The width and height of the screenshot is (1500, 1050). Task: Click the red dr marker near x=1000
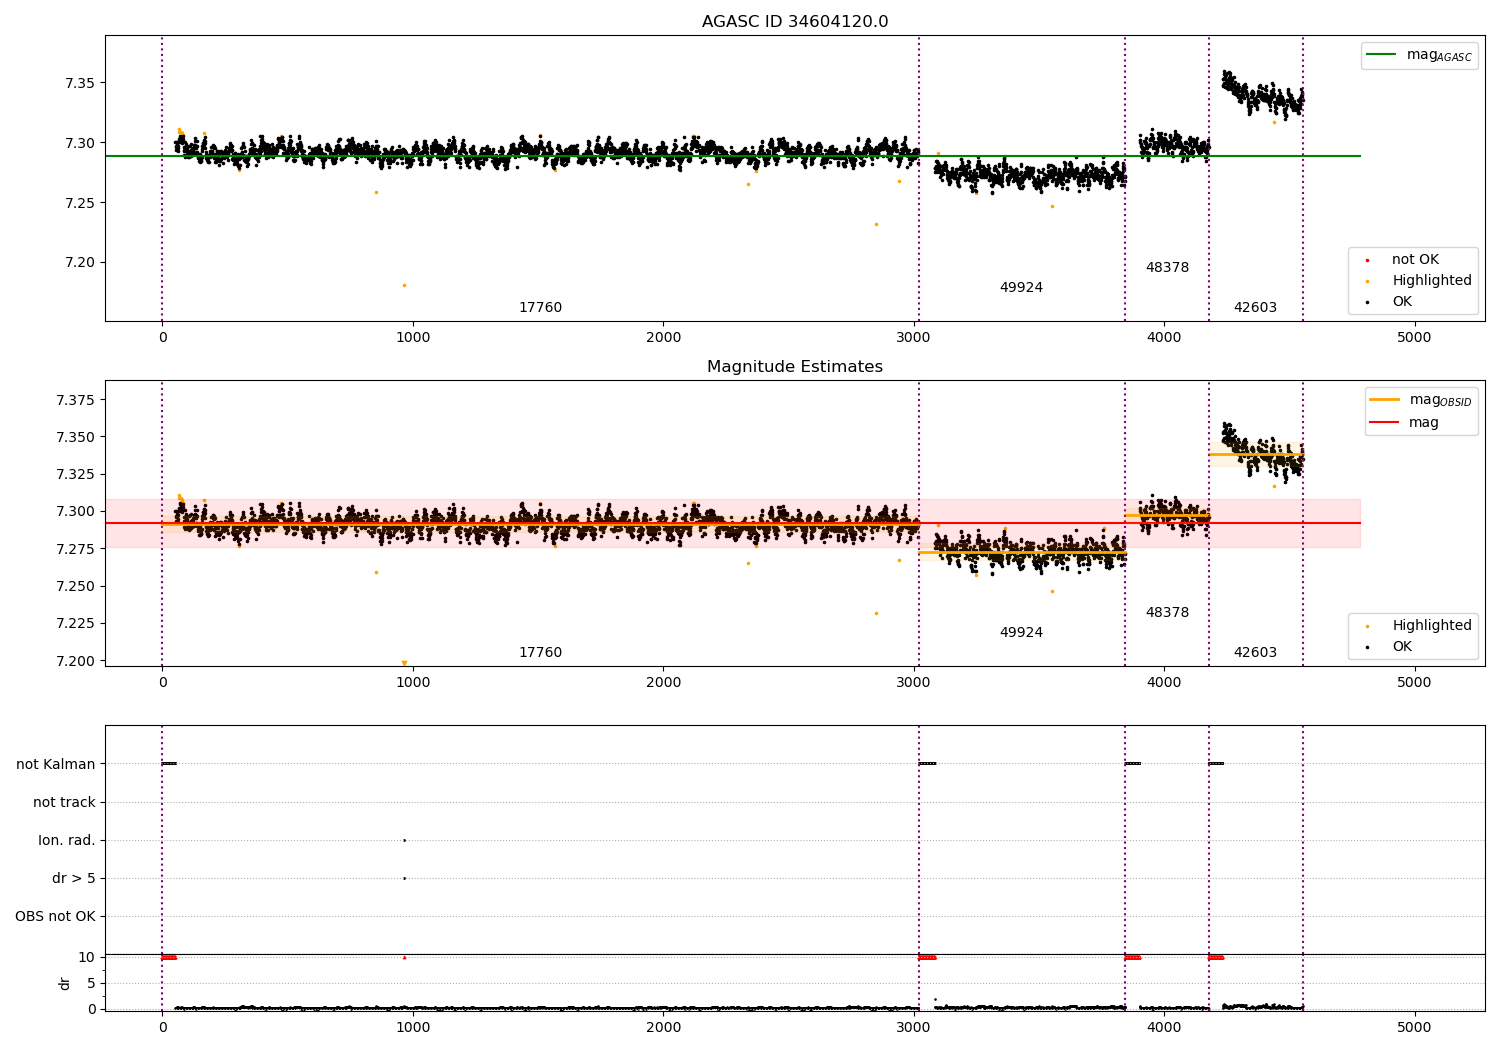[404, 957]
